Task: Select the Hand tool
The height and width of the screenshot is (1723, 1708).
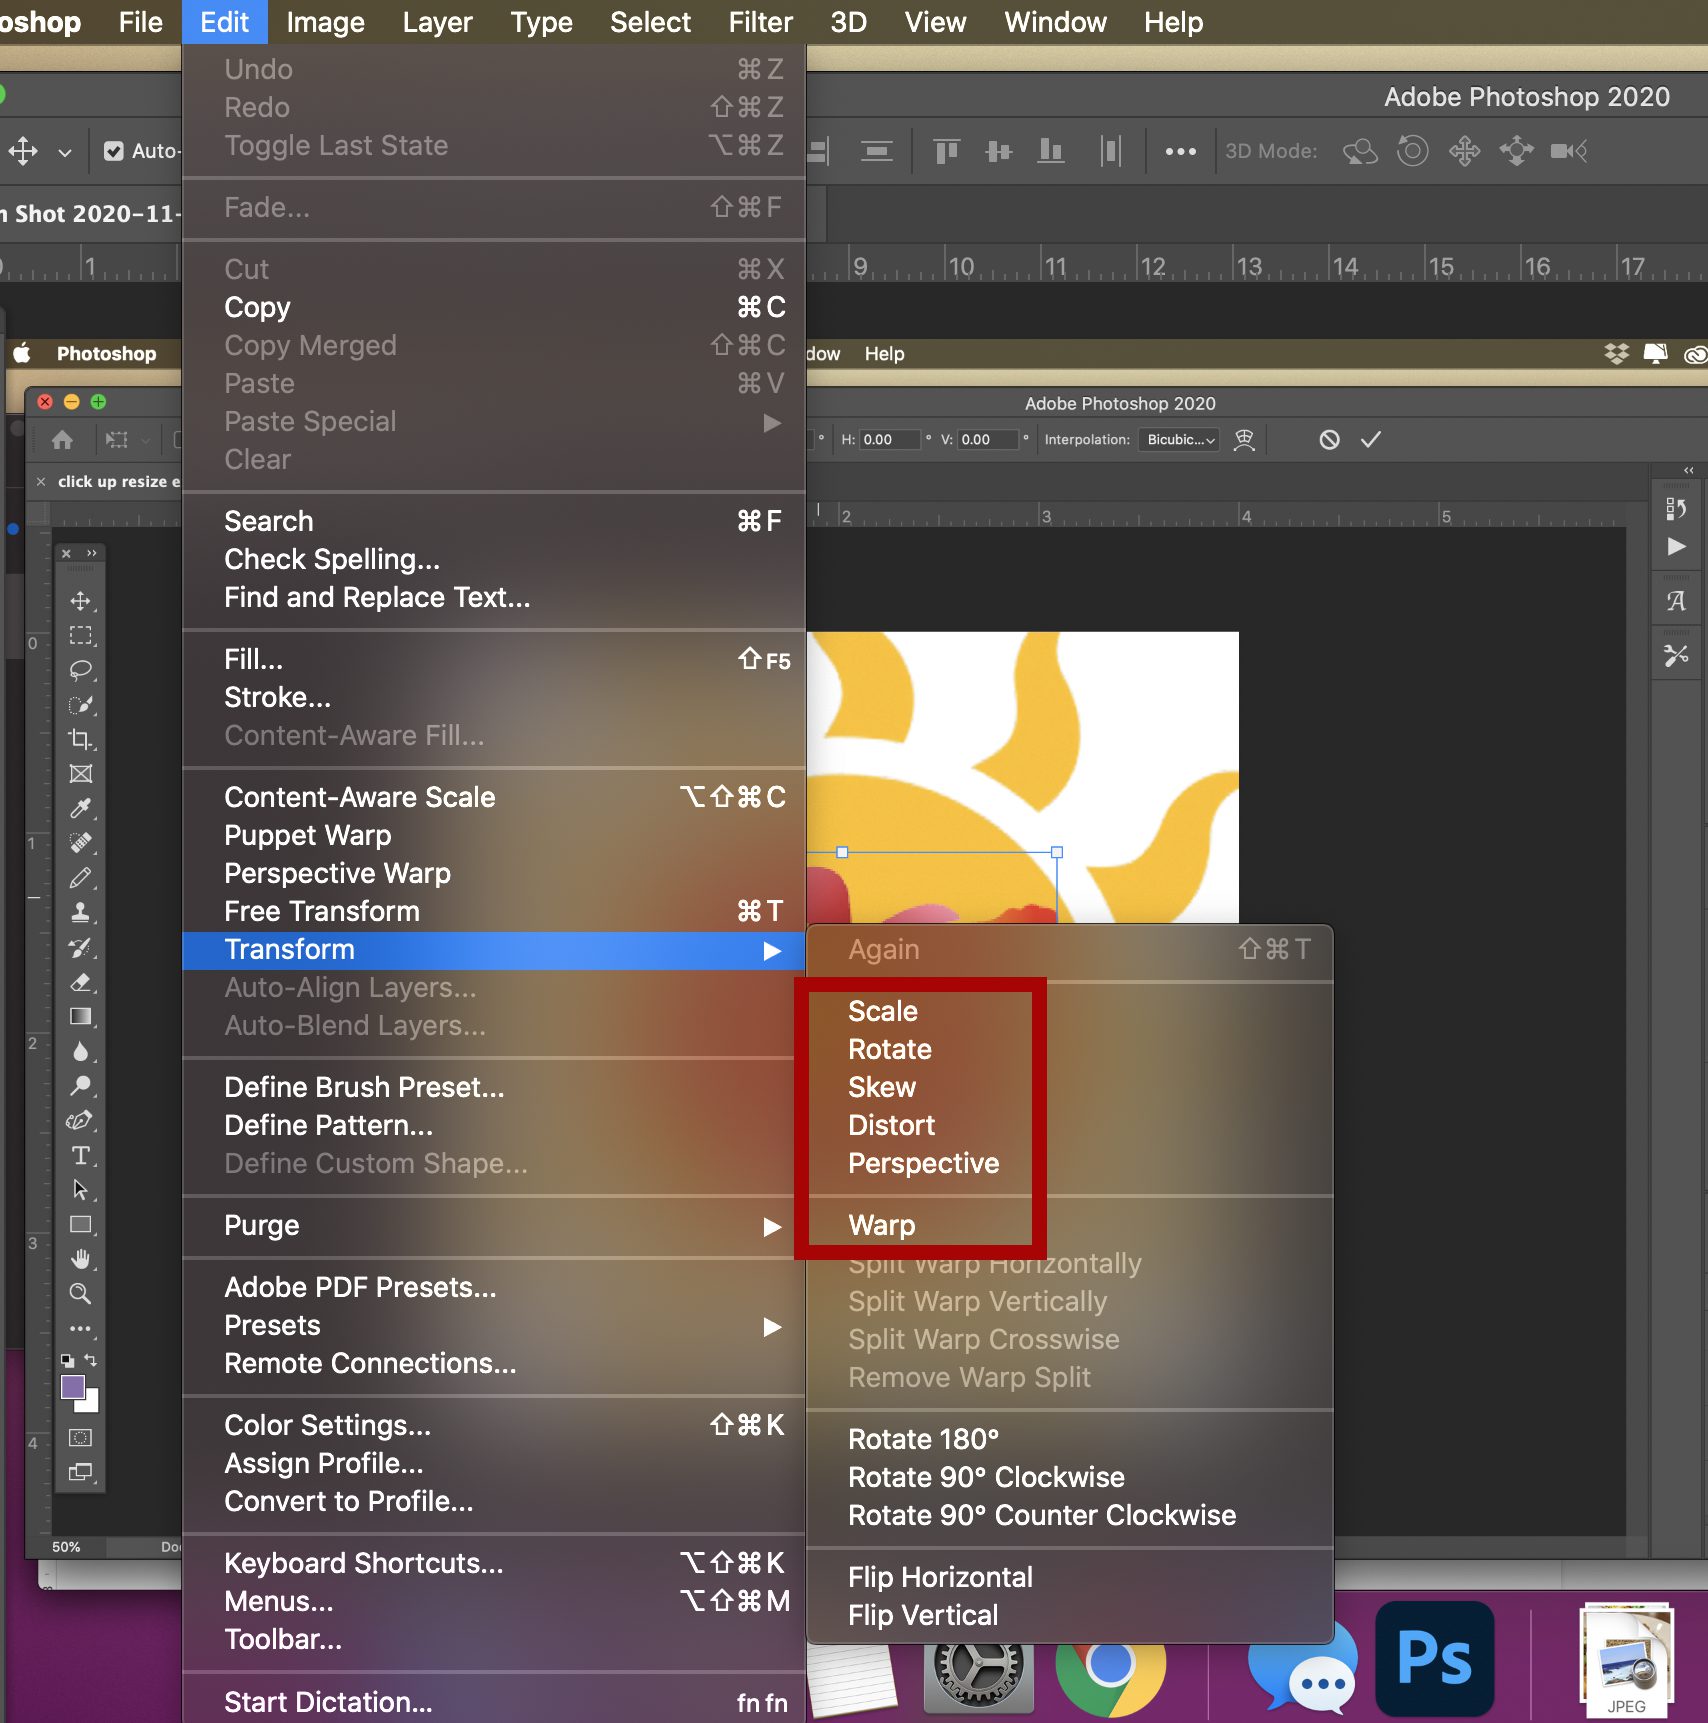Action: 80,1258
